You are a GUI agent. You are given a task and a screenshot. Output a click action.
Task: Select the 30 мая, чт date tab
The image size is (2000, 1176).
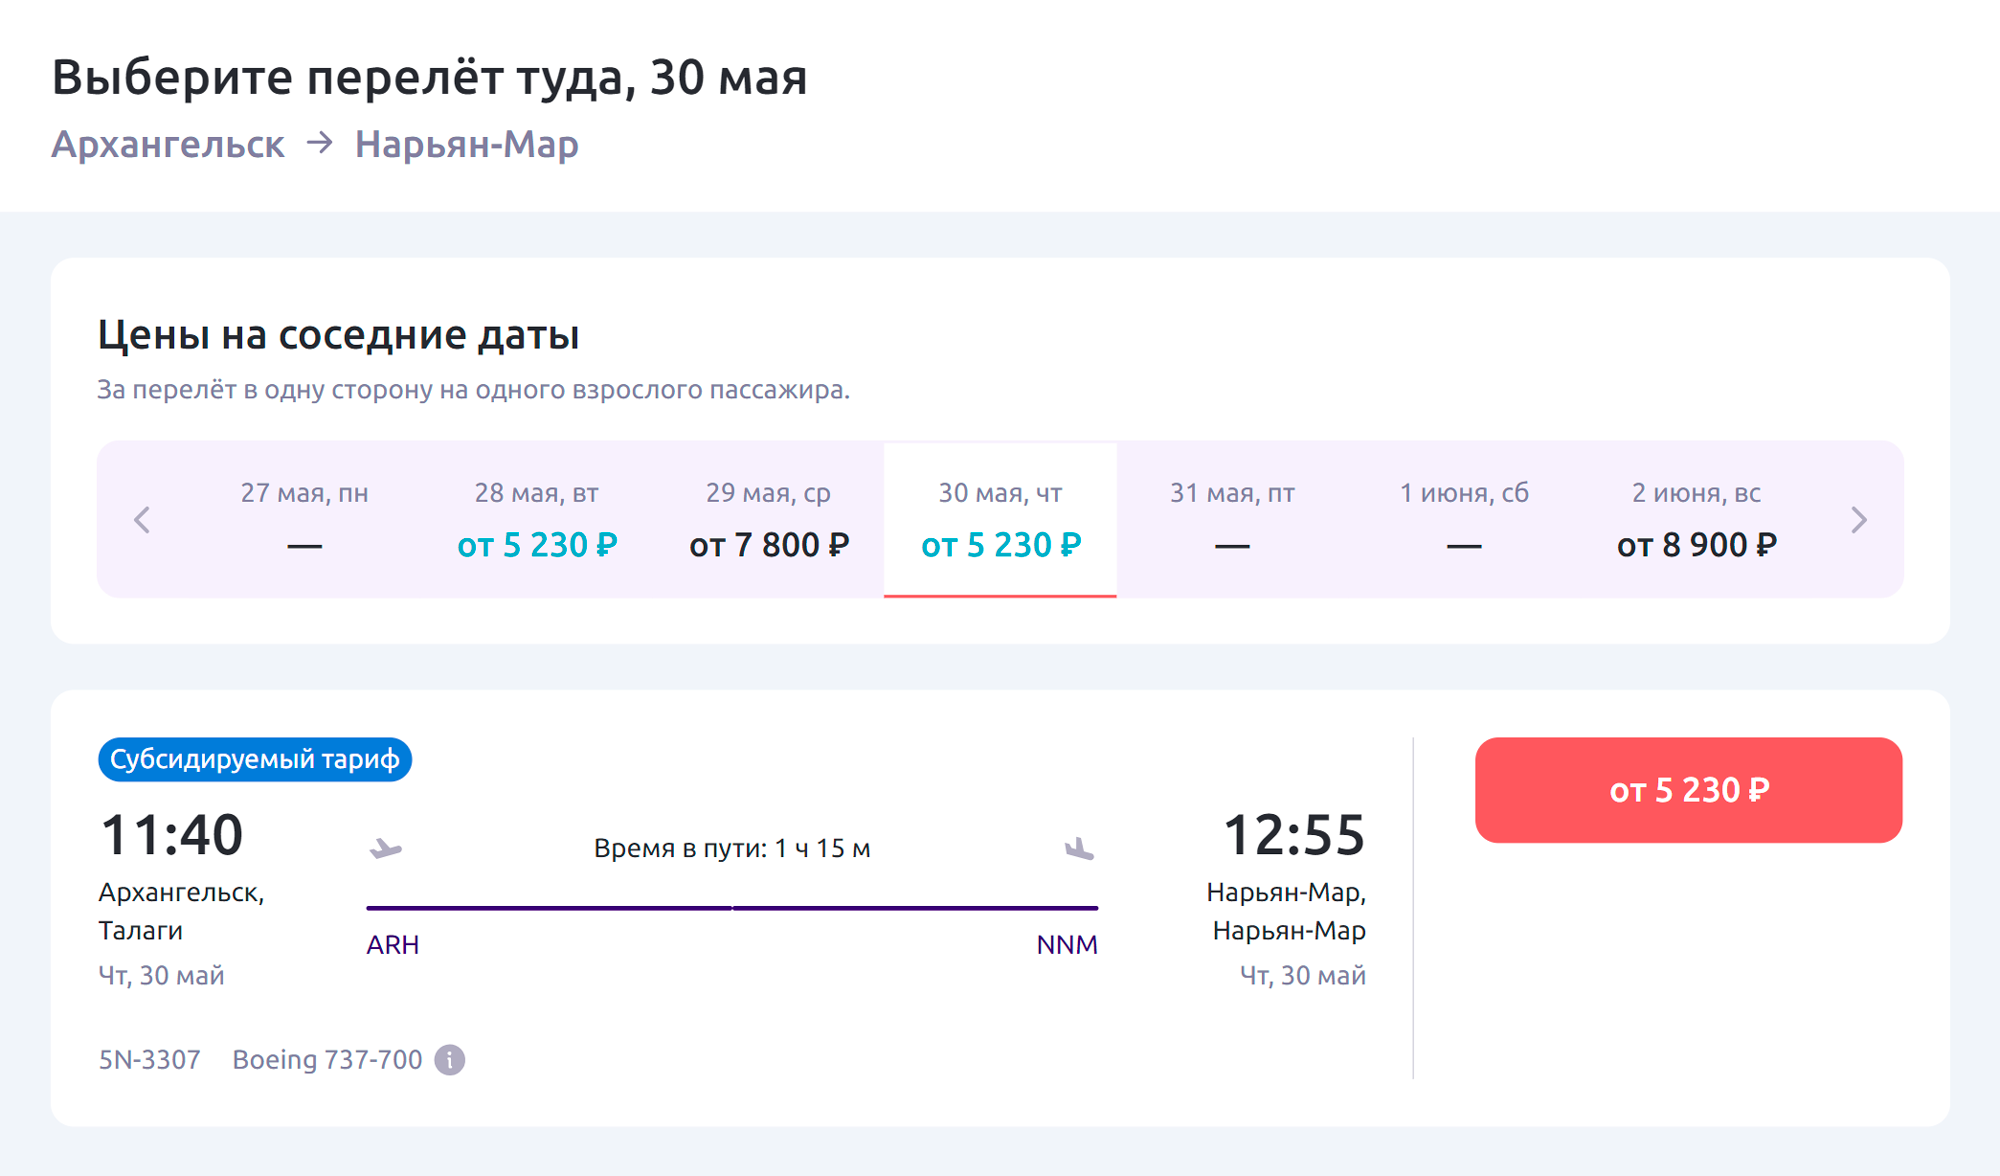pyautogui.click(x=1000, y=520)
